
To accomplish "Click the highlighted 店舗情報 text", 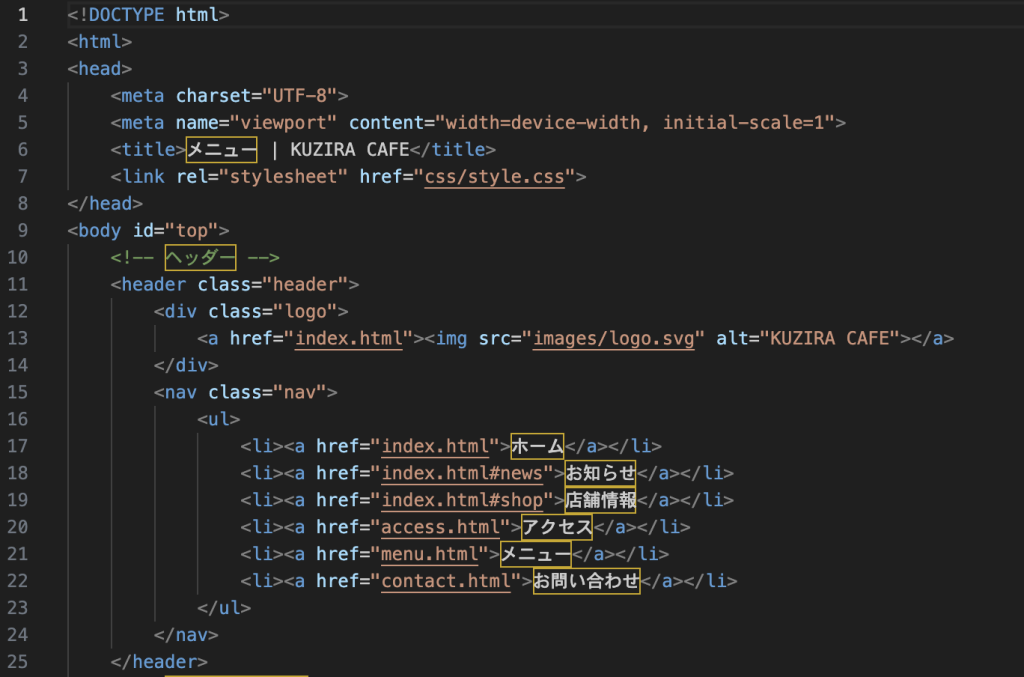I will 600,500.
